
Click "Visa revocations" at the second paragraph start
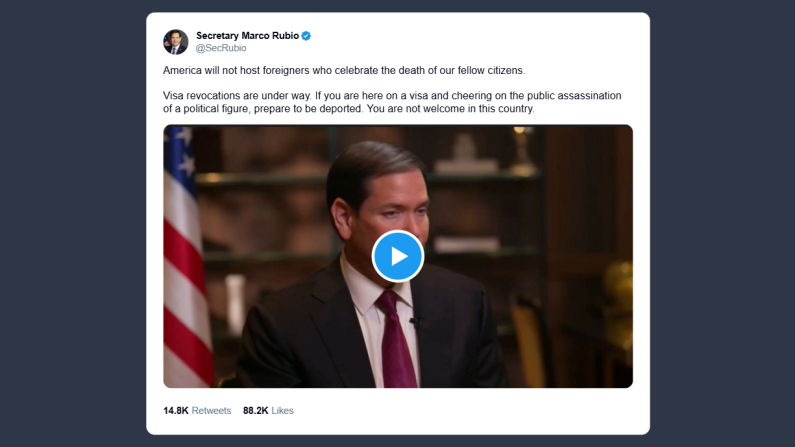pos(204,96)
